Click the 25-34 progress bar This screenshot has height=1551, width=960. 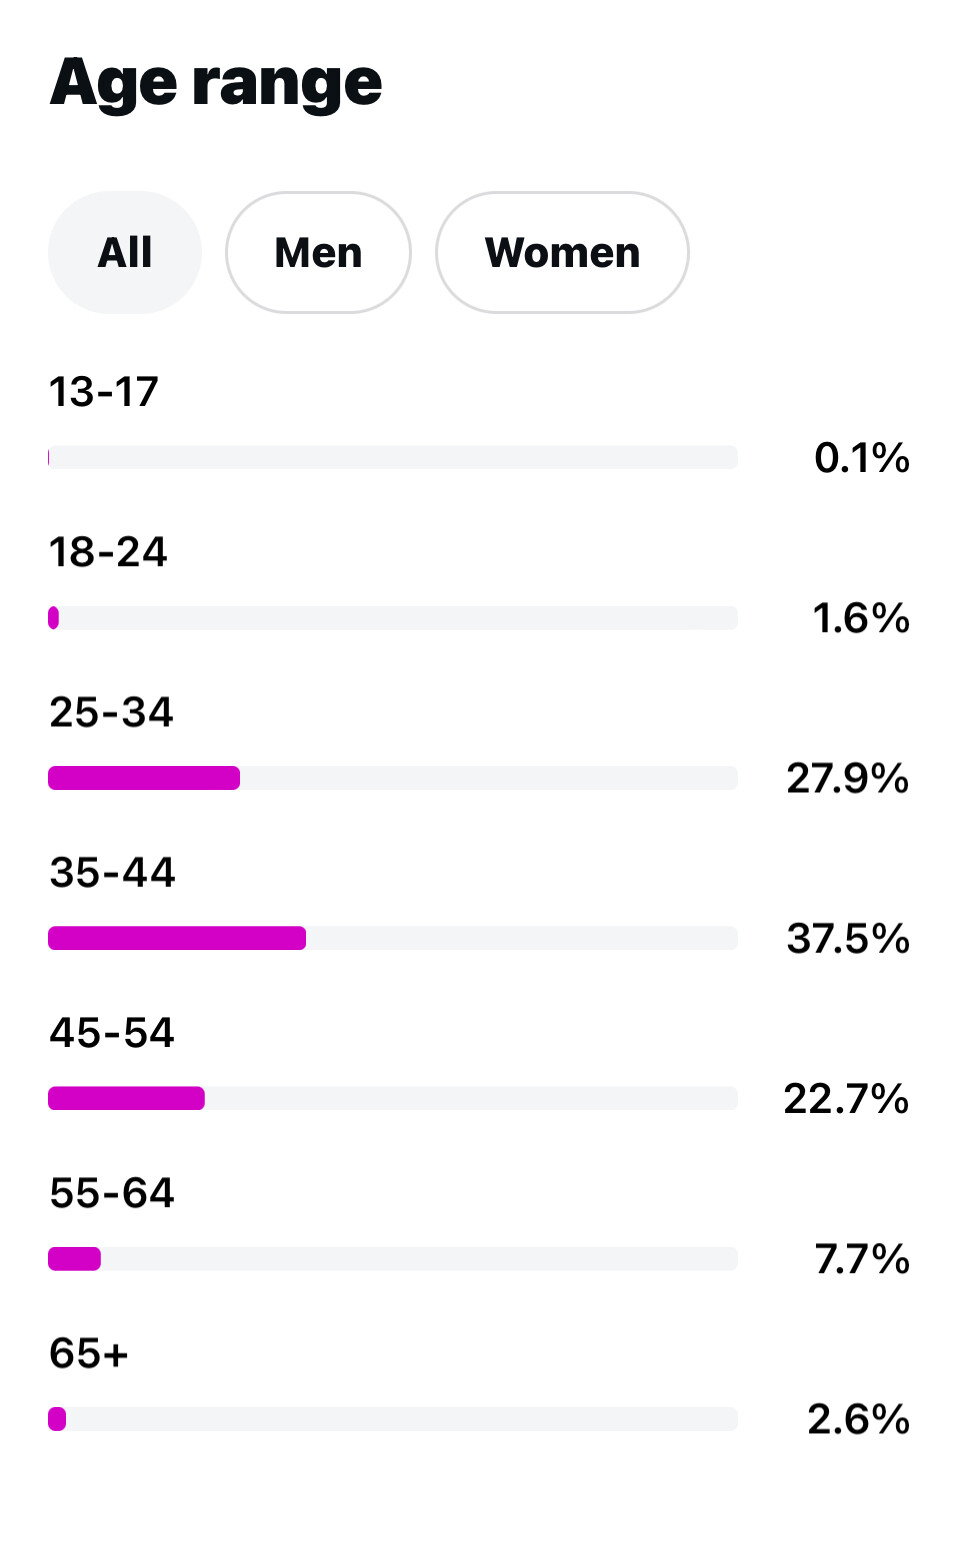click(393, 778)
